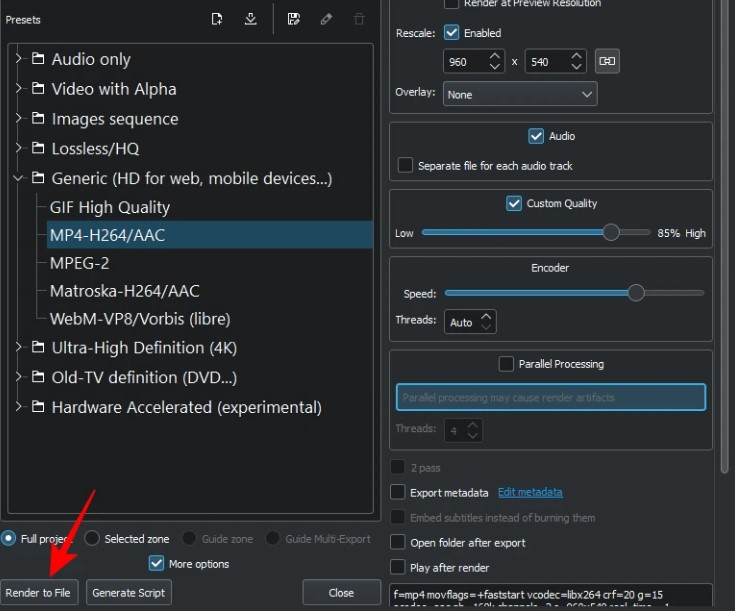Toggle the Audio checkbox
Viewport: 735px width, 611px height.
point(536,136)
